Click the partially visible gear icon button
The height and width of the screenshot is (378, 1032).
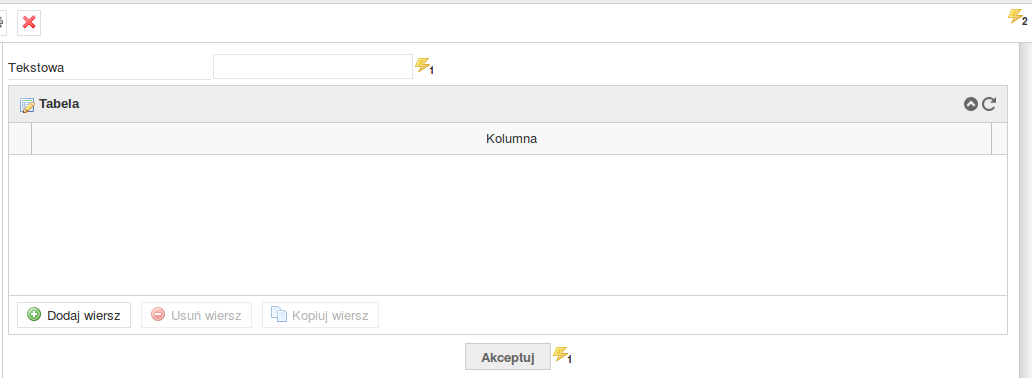[3, 22]
